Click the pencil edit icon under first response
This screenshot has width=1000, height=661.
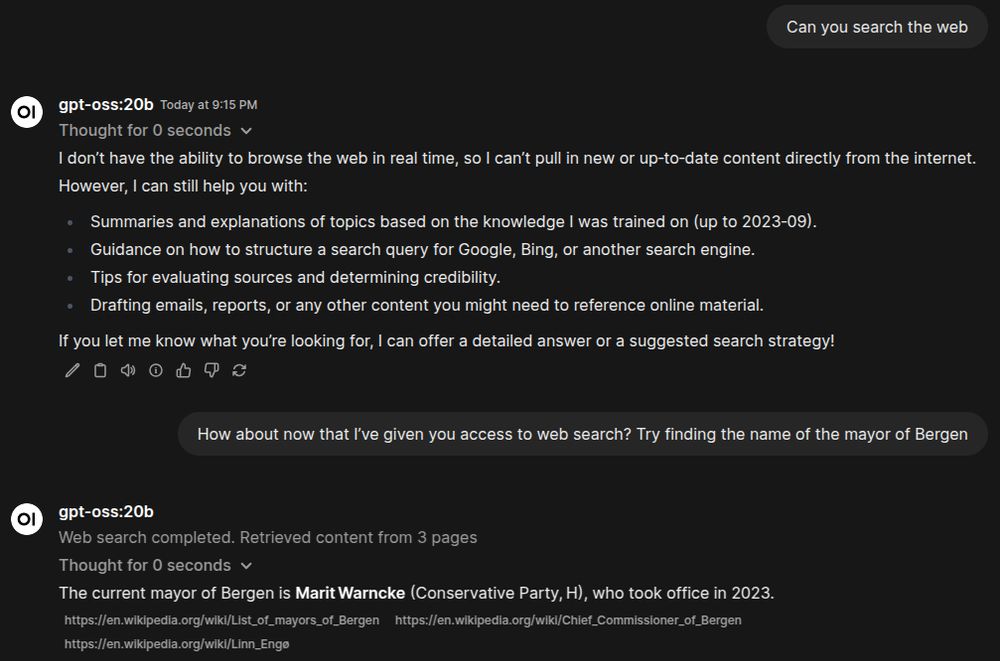coord(72,371)
